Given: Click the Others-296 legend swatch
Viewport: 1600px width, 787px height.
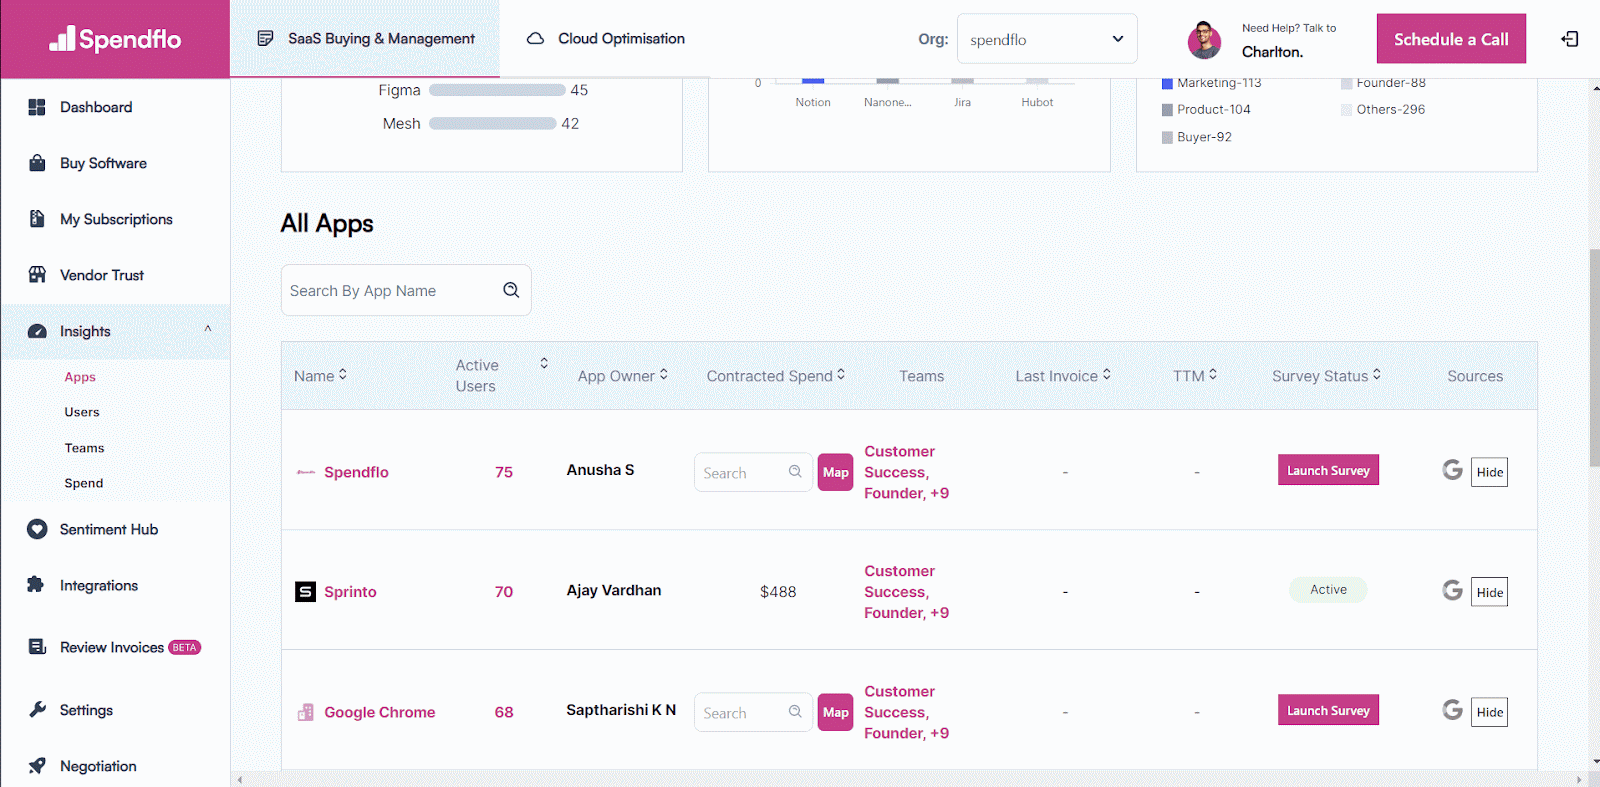Looking at the screenshot, I should [1346, 110].
